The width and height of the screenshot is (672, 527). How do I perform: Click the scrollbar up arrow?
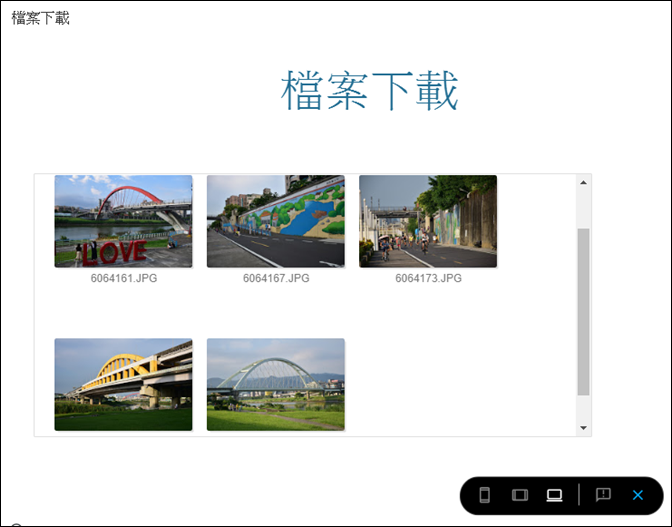click(583, 183)
